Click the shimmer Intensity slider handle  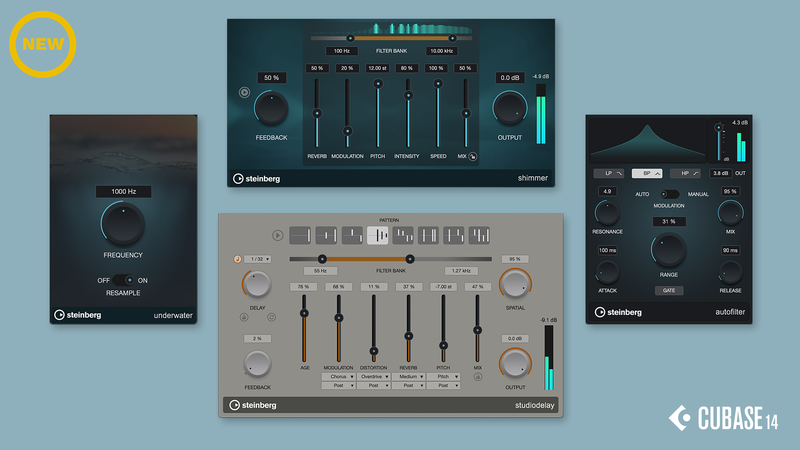pyautogui.click(x=408, y=95)
